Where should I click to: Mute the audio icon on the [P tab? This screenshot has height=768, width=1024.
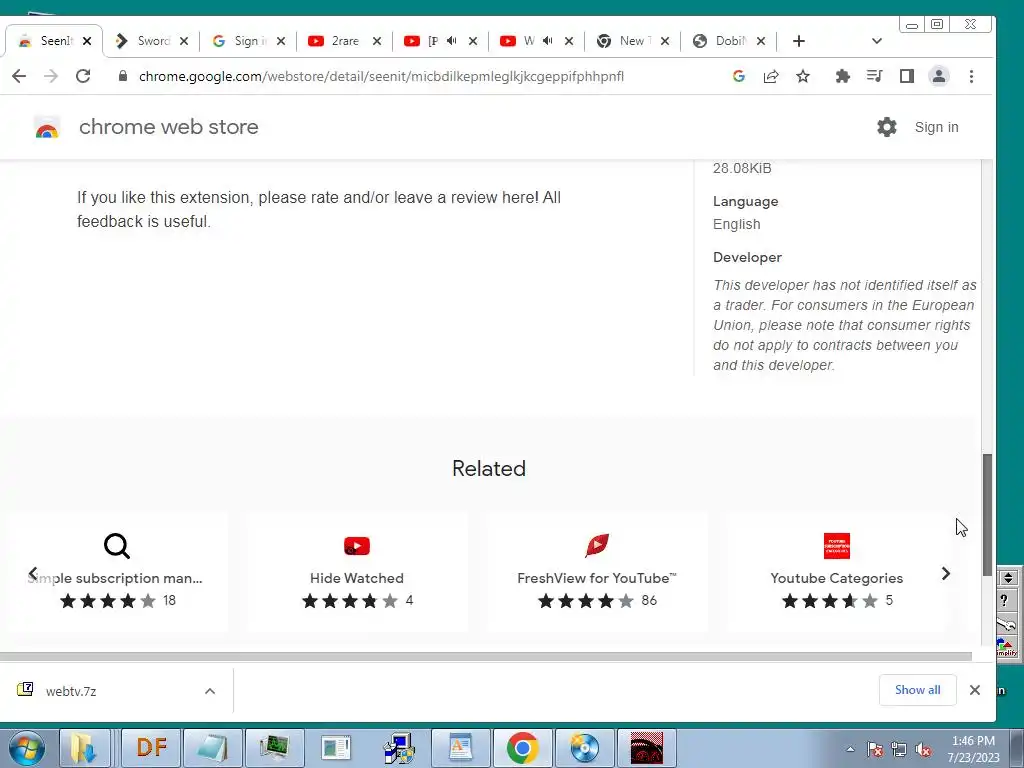pos(451,40)
